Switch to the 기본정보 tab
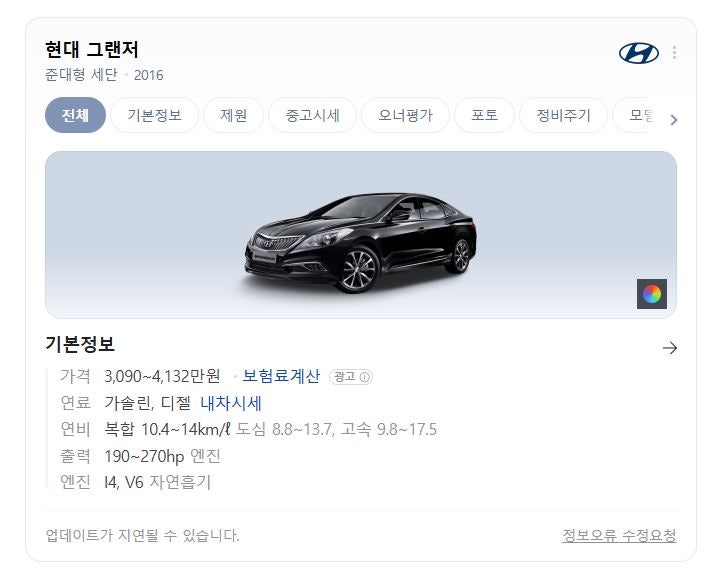Viewport: 710px width, 580px height. (154, 115)
